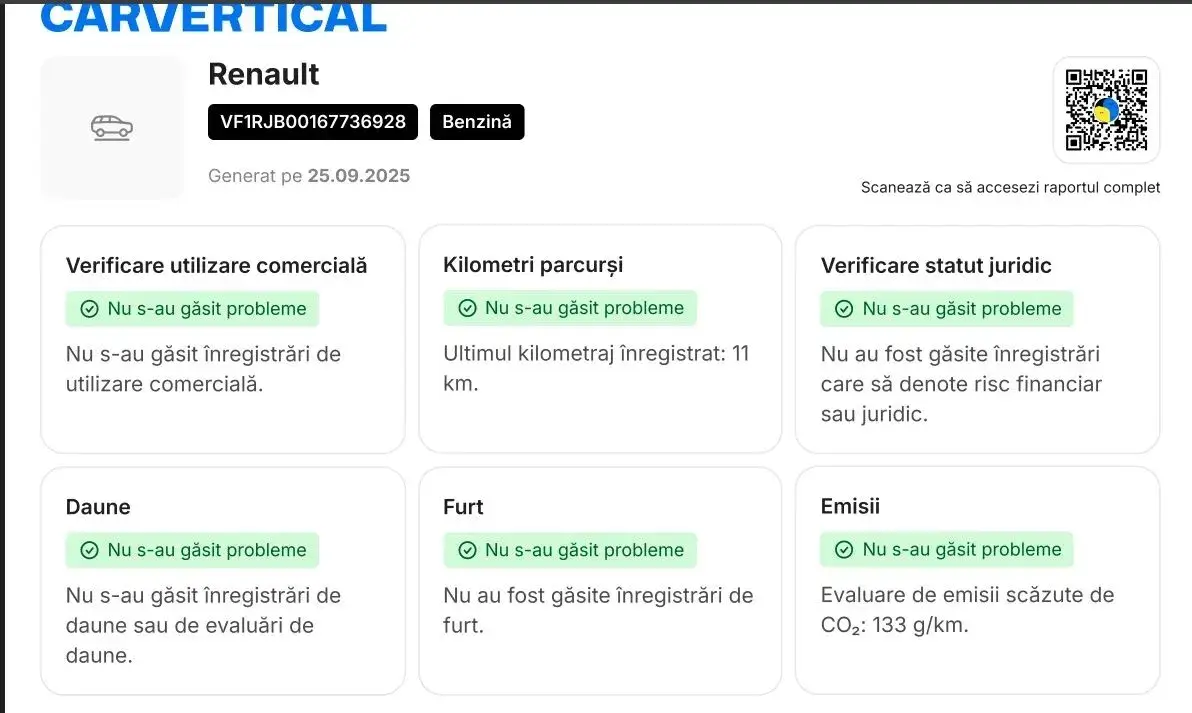The height and width of the screenshot is (713, 1192).
Task: Click check icon under Furt
Action: [466, 550]
